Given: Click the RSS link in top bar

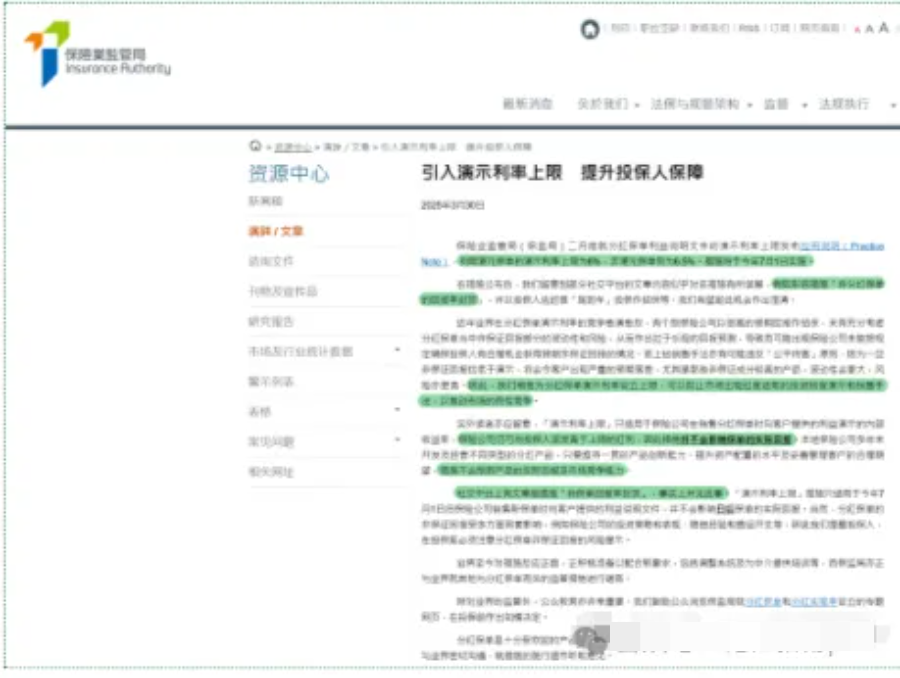Looking at the screenshot, I should click(748, 29).
